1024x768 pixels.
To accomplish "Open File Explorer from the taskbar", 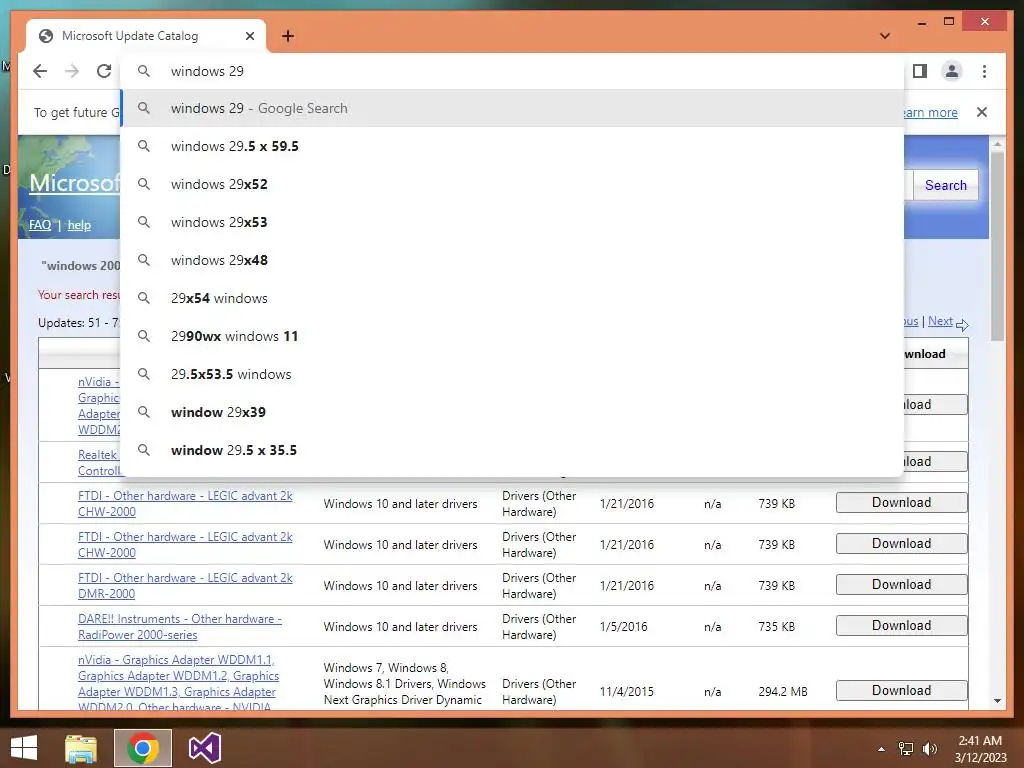I will coord(81,748).
